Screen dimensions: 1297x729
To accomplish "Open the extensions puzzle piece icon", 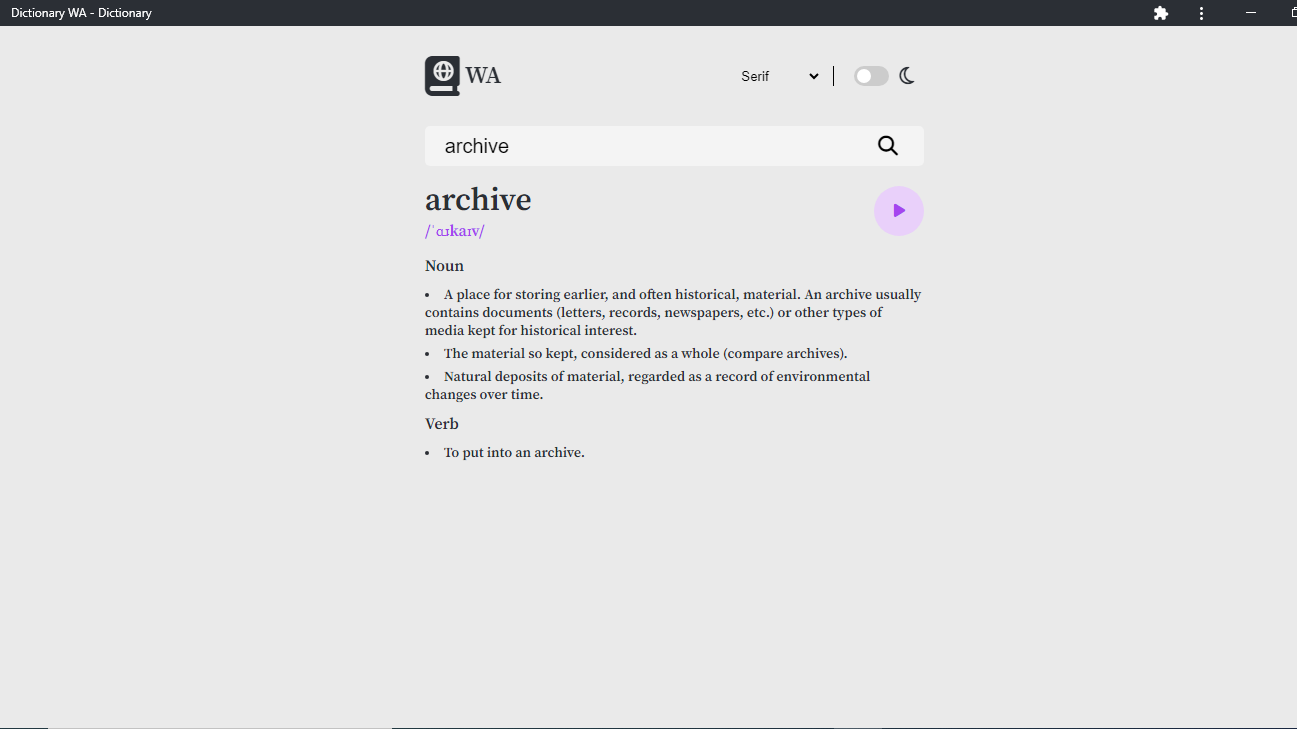I will [1161, 13].
